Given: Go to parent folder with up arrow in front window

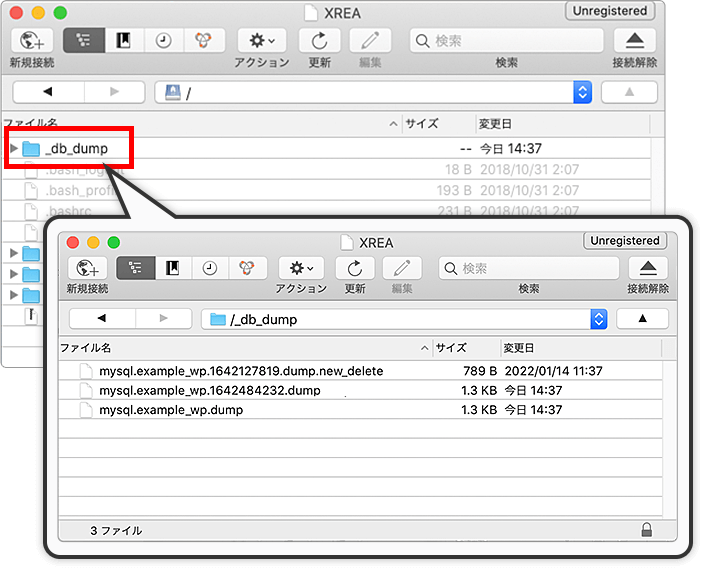Looking at the screenshot, I should tap(642, 319).
